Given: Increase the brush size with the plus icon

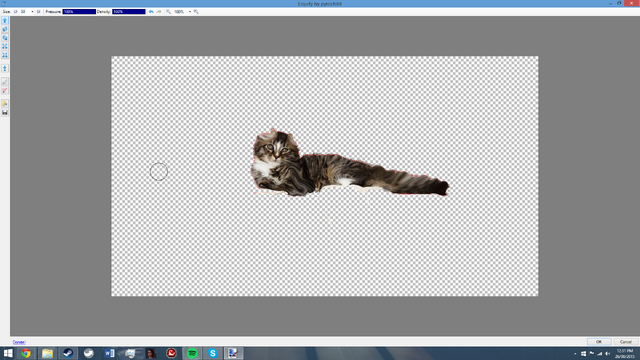Looking at the screenshot, I should pyautogui.click(x=39, y=12).
